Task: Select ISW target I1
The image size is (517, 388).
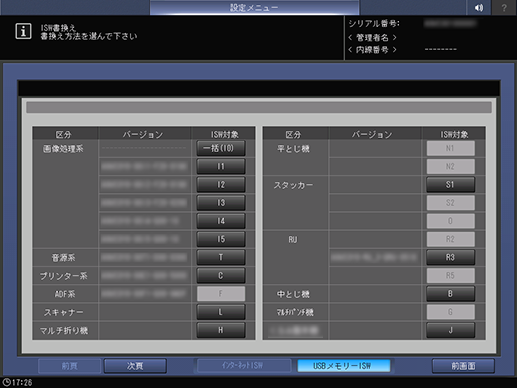Action: tap(221, 166)
